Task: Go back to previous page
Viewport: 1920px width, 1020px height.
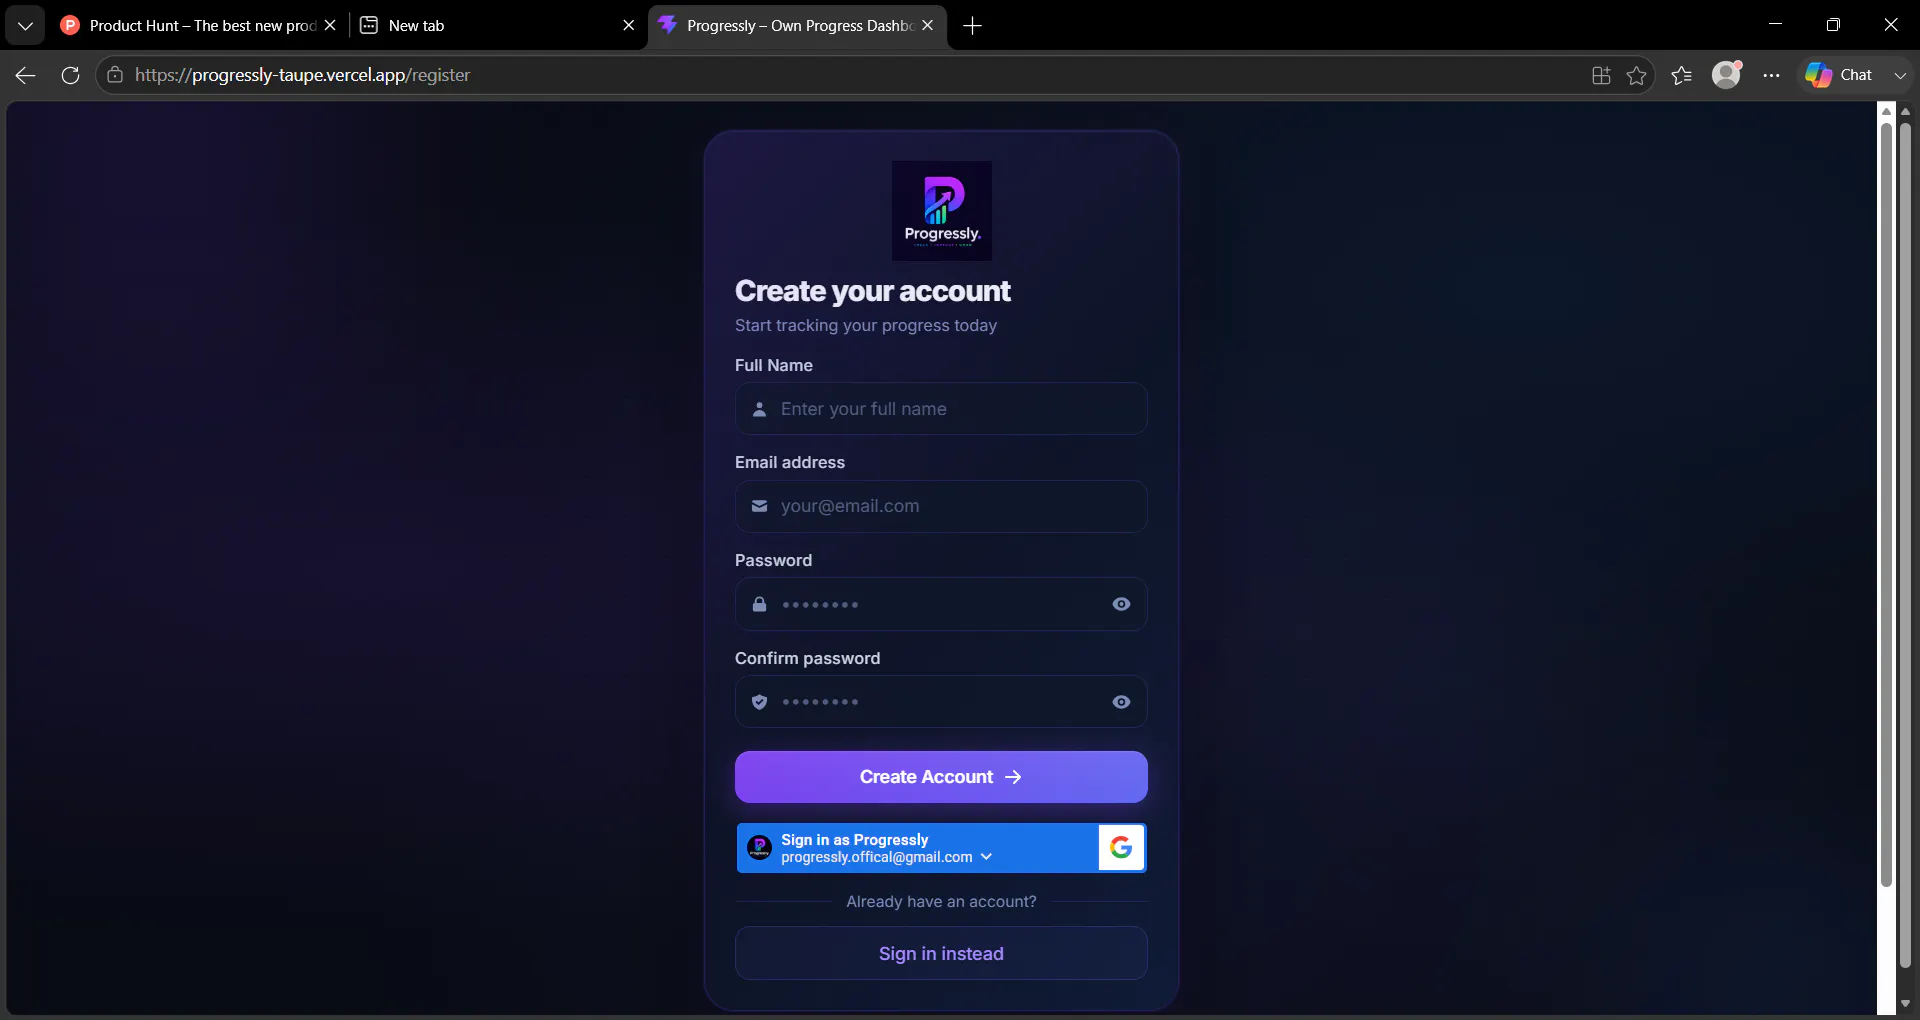Action: pyautogui.click(x=25, y=75)
